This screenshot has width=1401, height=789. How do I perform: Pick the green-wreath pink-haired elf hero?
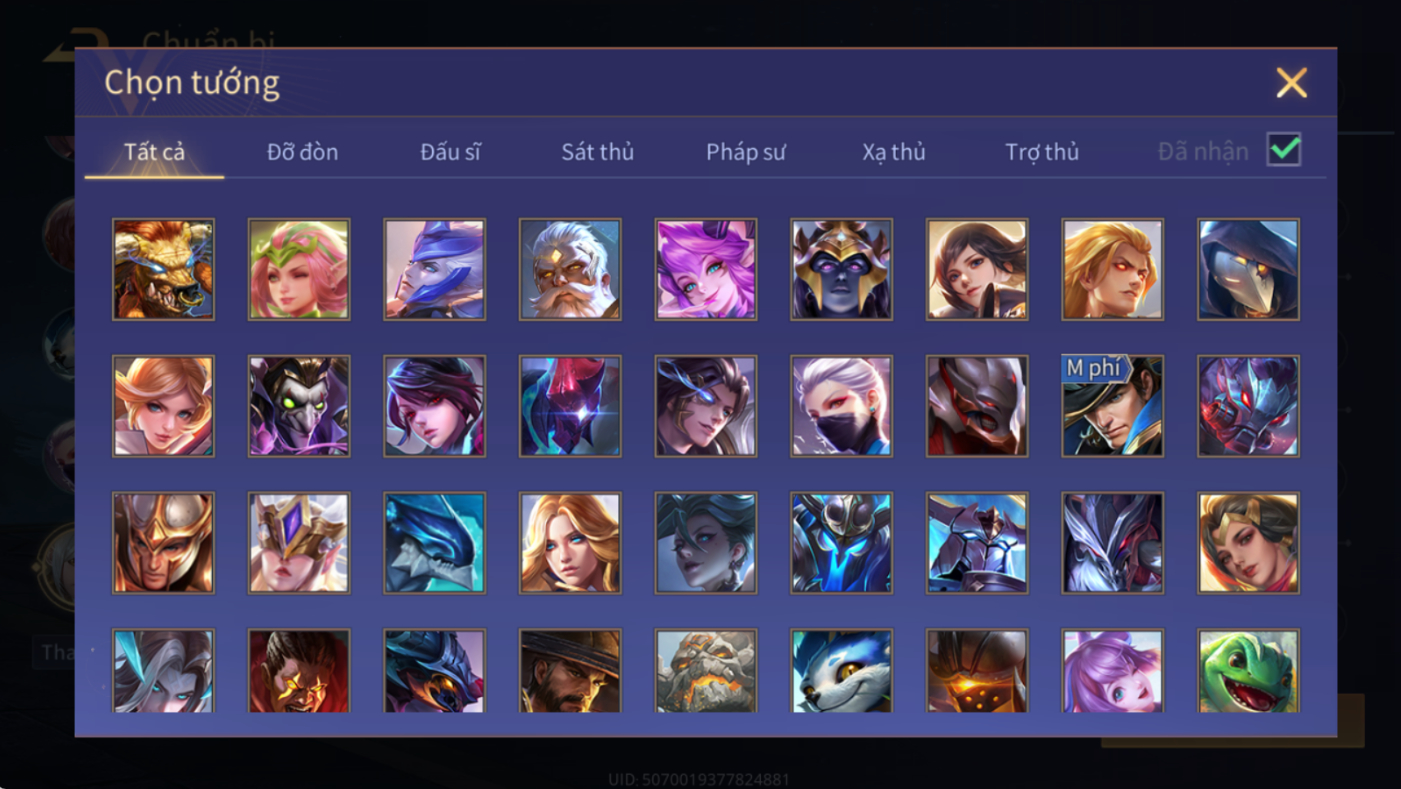[x=299, y=270]
